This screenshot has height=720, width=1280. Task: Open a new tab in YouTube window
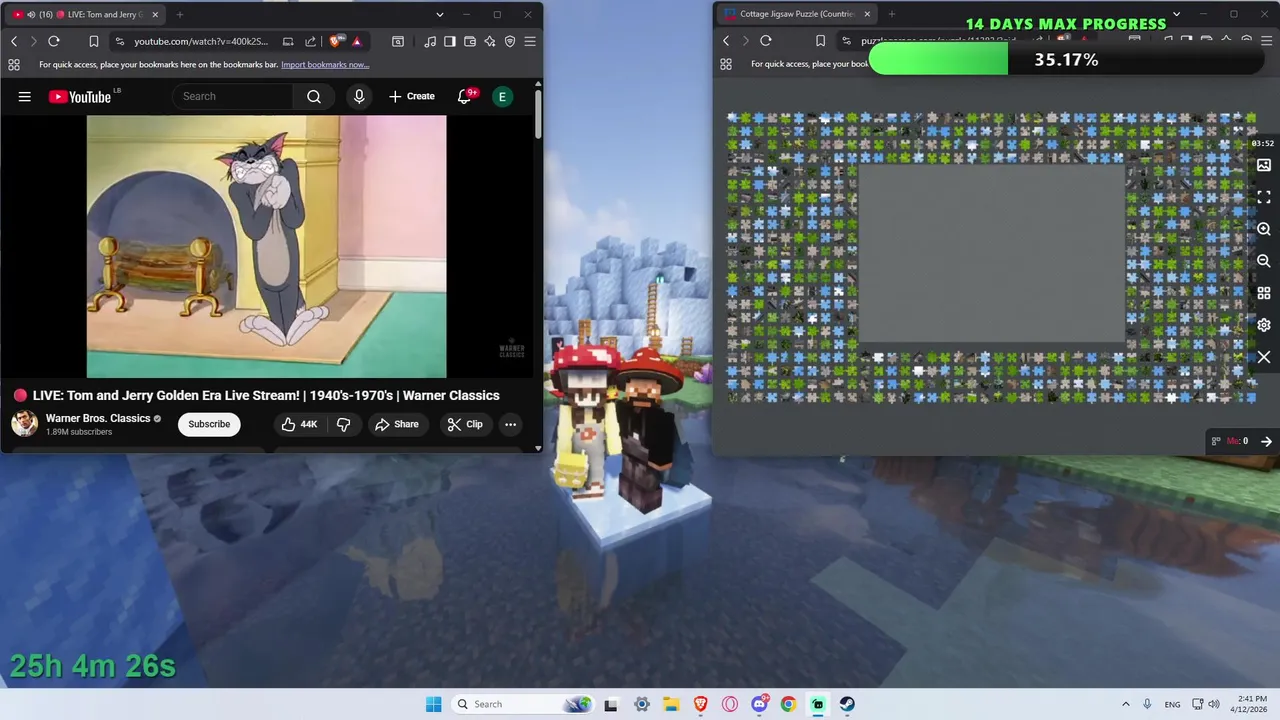point(180,14)
